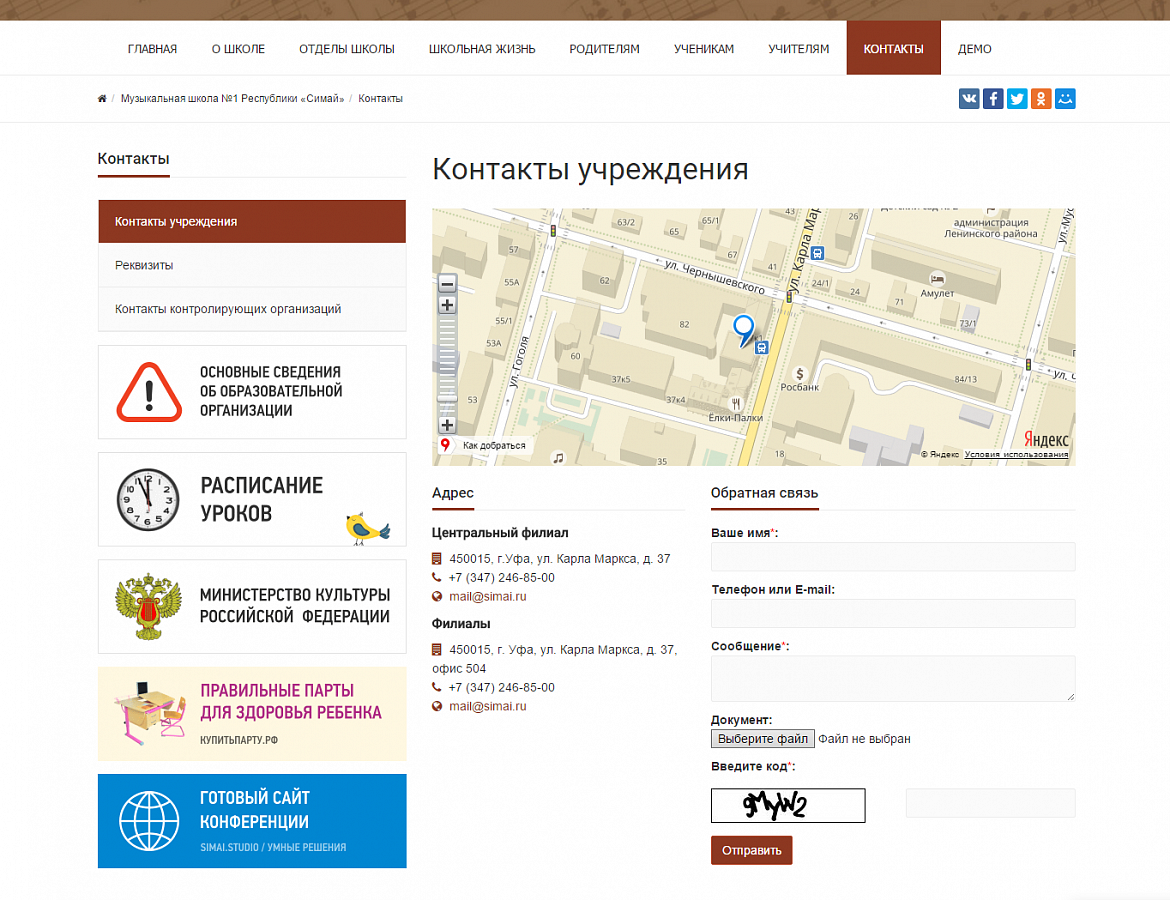Focus the Ваше имя input field
The height and width of the screenshot is (900, 1170).
pyautogui.click(x=893, y=557)
